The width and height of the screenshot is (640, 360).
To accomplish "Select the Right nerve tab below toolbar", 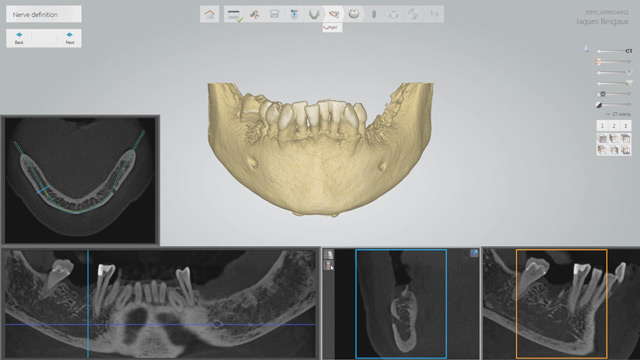I will (x=332, y=28).
